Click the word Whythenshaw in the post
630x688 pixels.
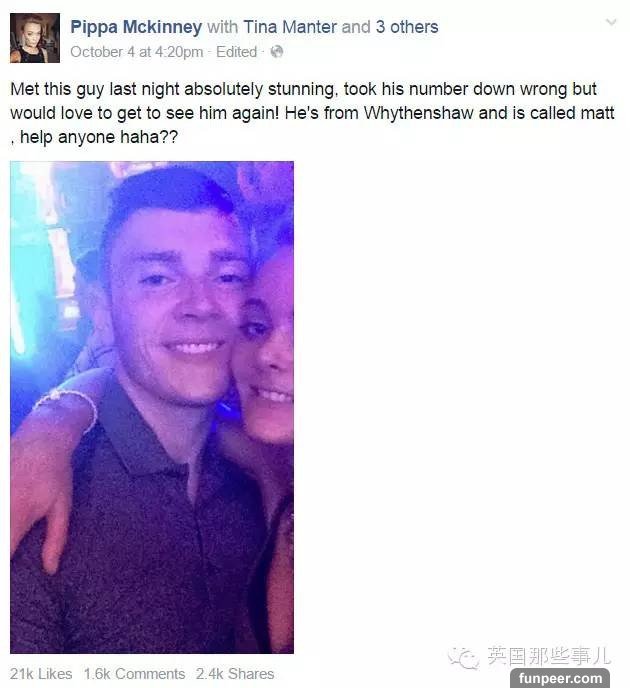coord(419,113)
